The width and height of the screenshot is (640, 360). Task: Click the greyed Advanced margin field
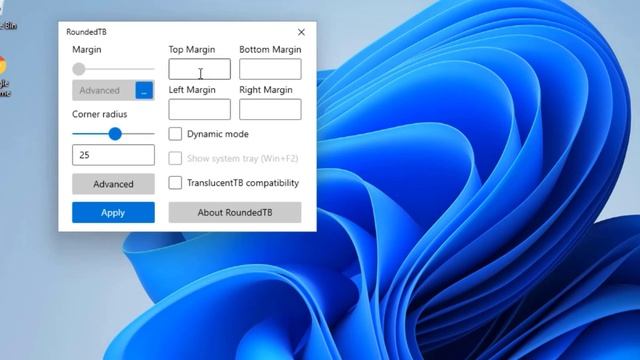coord(104,90)
